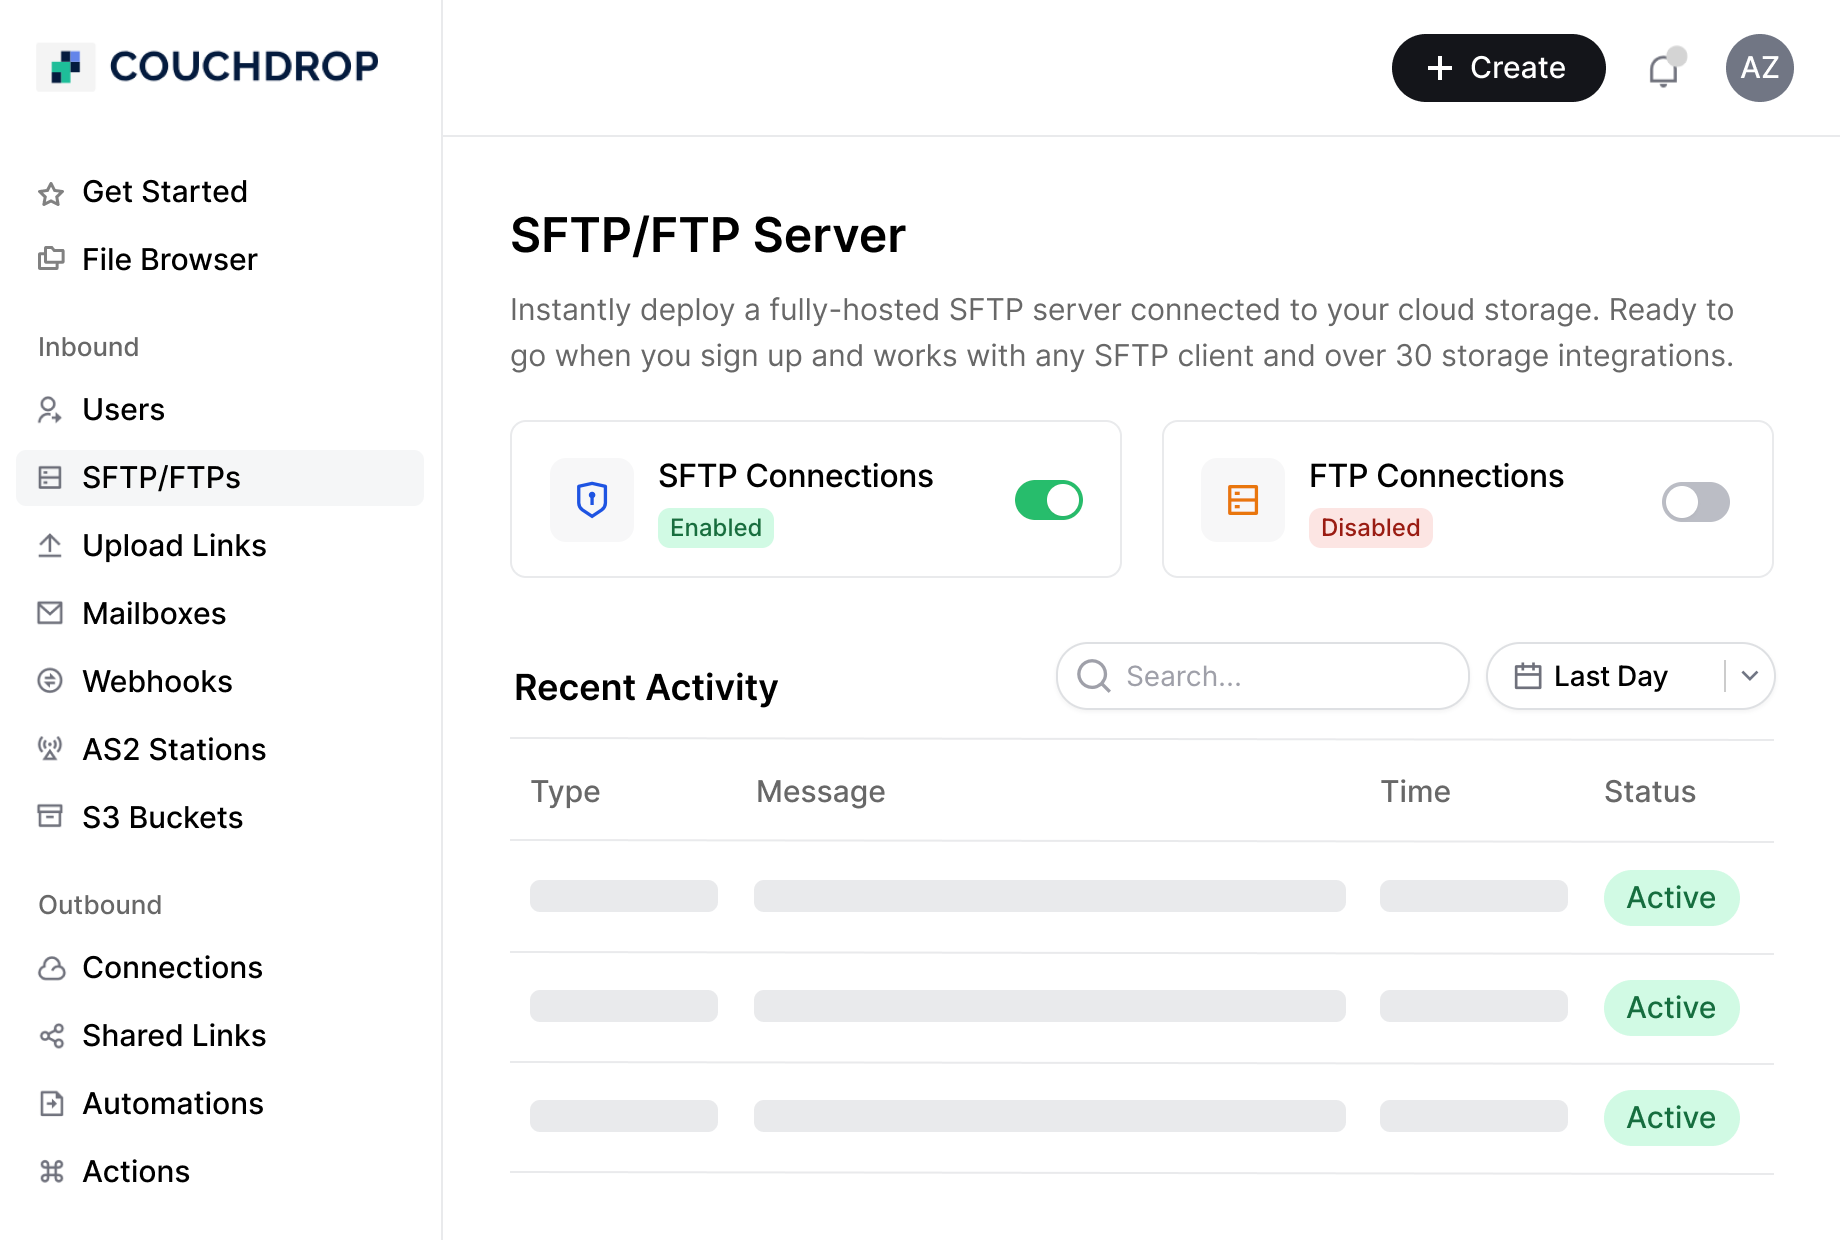Click the Automations sidebar icon
The height and width of the screenshot is (1240, 1840).
(51, 1103)
